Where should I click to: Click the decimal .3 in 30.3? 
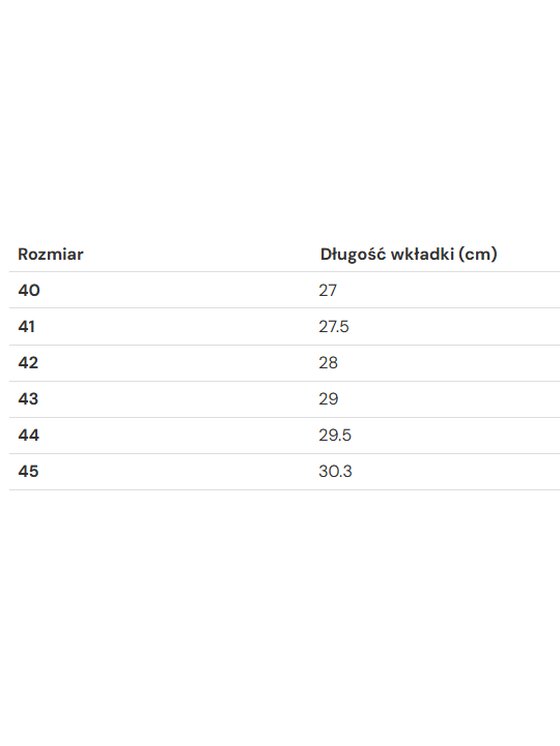(346, 471)
